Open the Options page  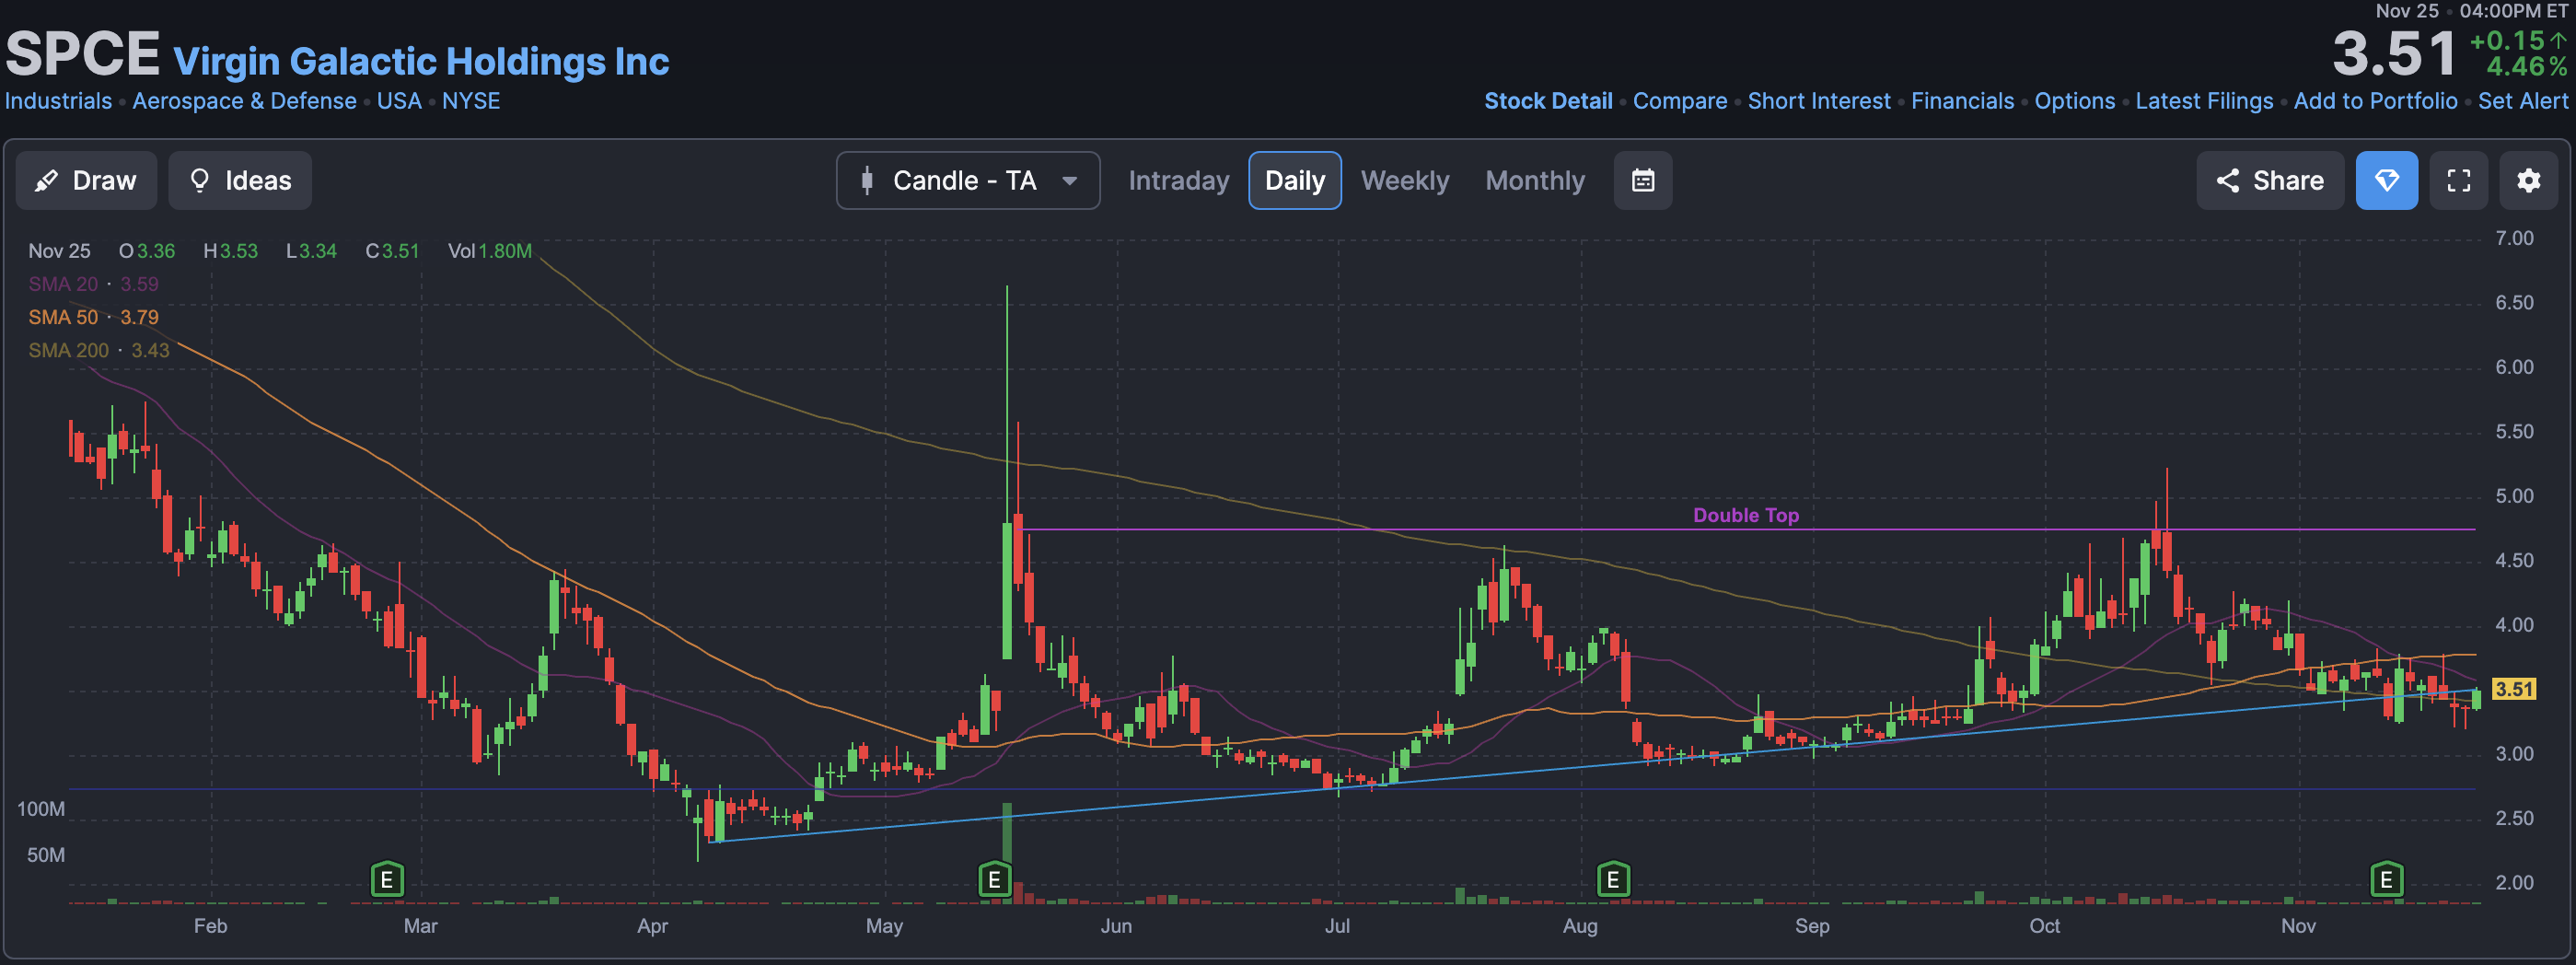pos(2074,101)
